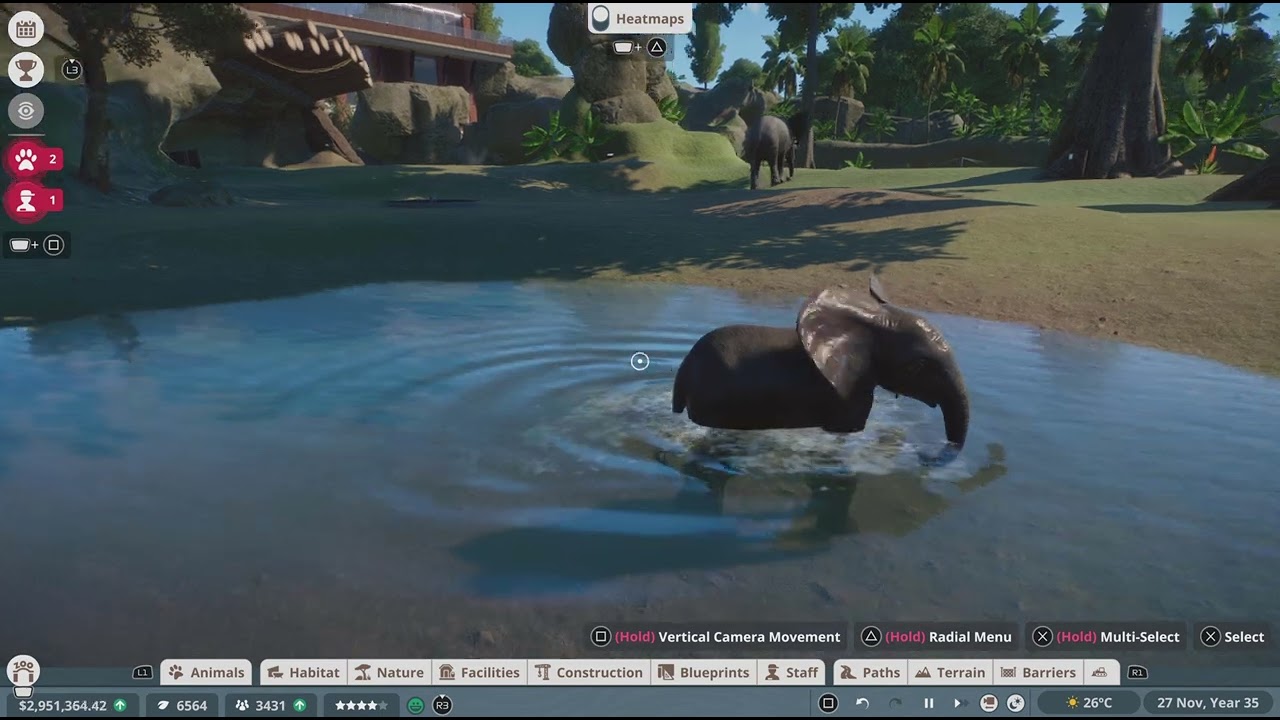View conservation credits 6564

[x=181, y=705]
